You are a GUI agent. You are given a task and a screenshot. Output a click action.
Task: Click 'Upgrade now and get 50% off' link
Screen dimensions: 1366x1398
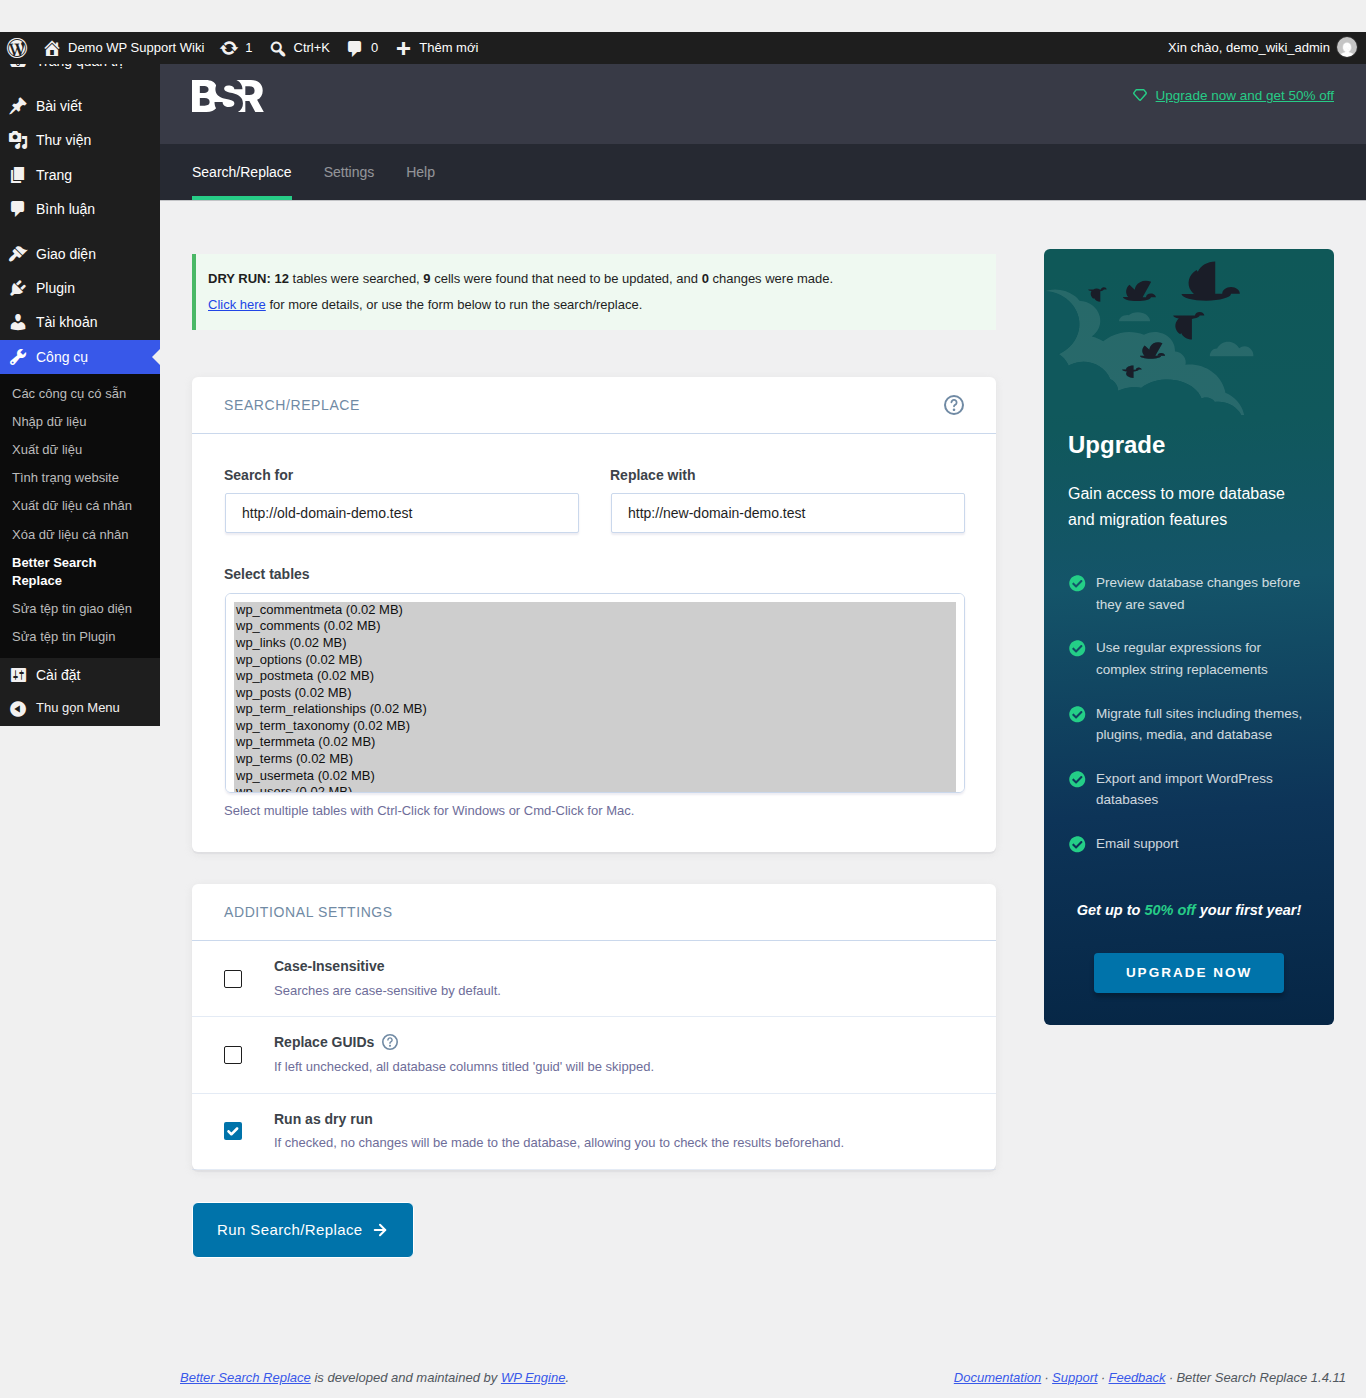(x=1244, y=96)
